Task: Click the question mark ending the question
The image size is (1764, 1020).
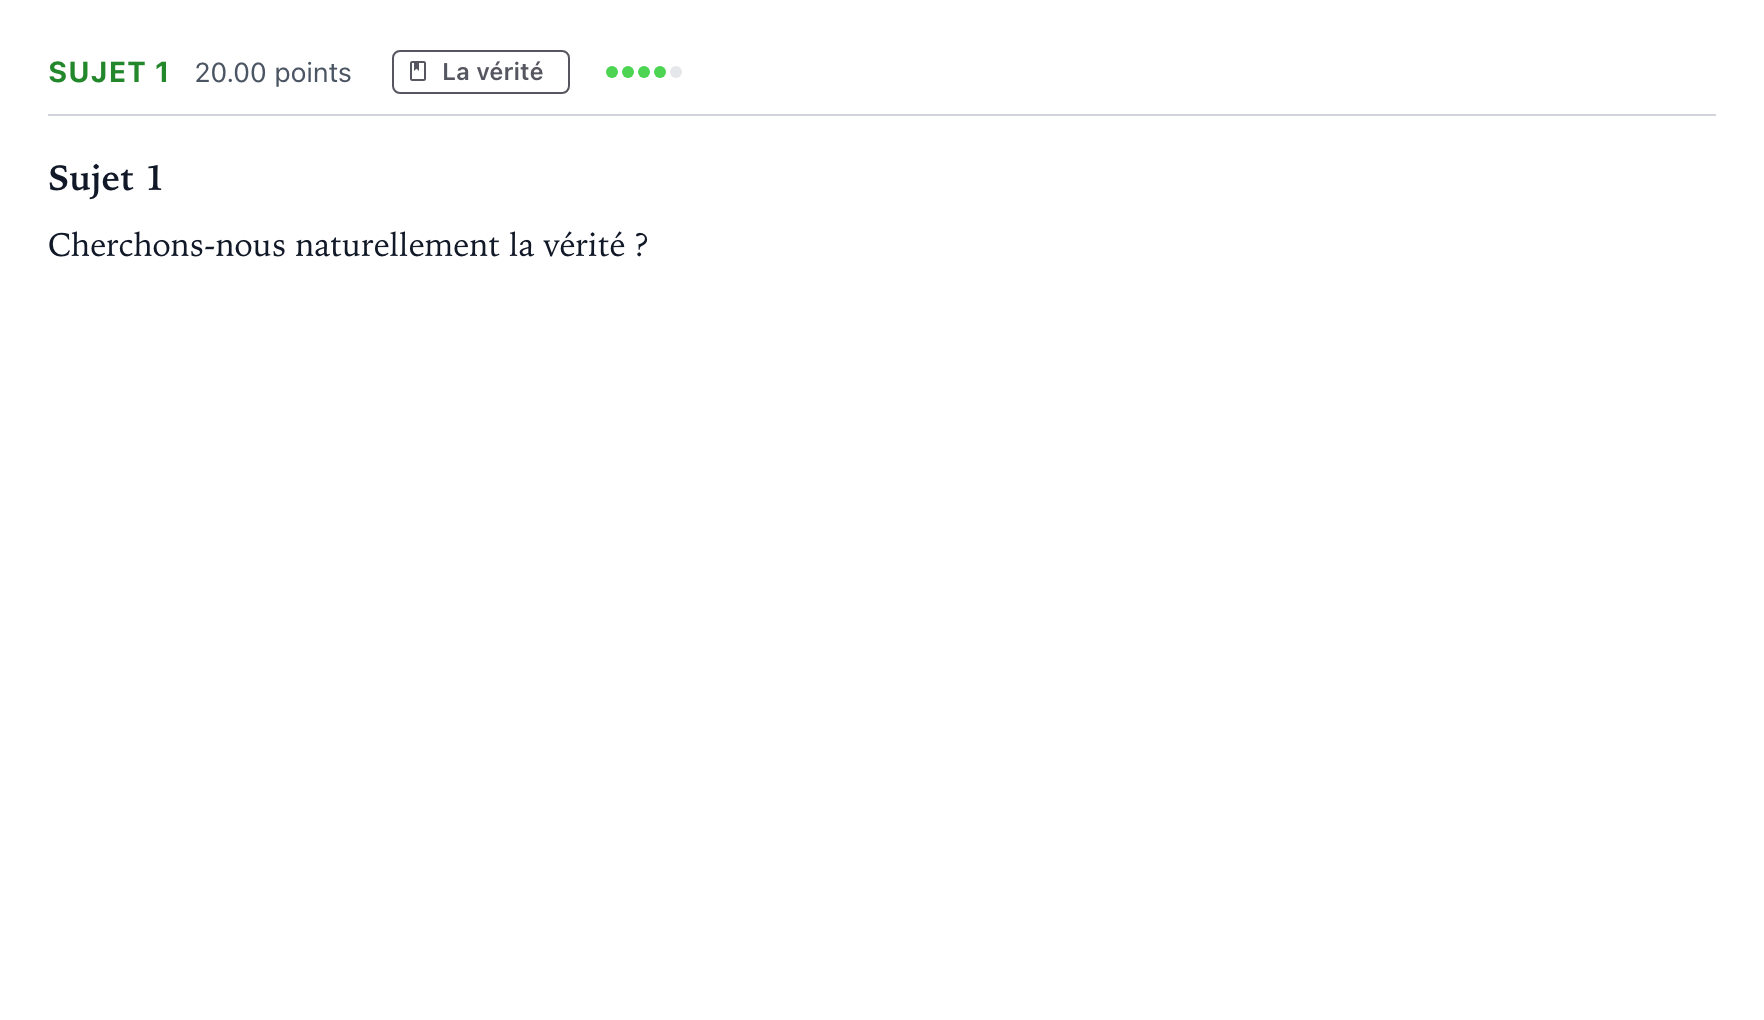Action: coord(641,245)
